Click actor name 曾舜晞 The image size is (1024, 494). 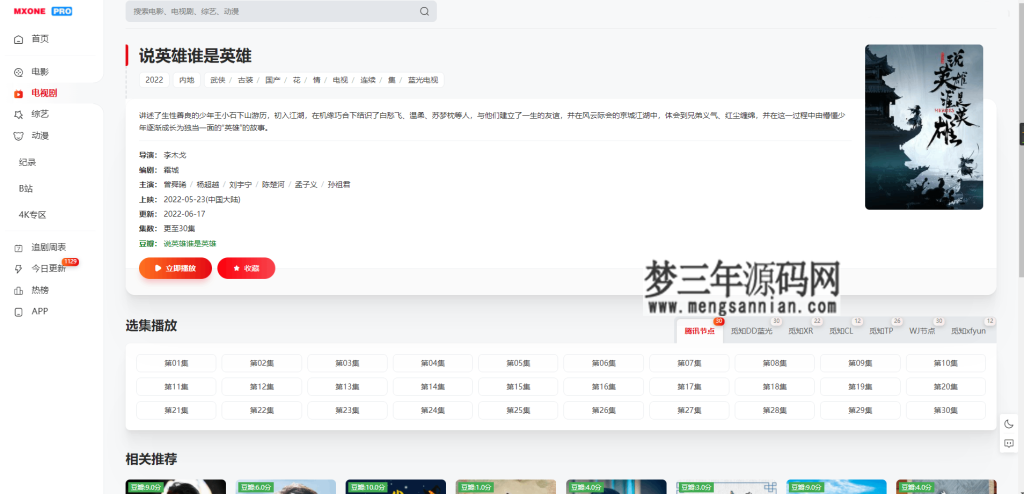coord(175,185)
